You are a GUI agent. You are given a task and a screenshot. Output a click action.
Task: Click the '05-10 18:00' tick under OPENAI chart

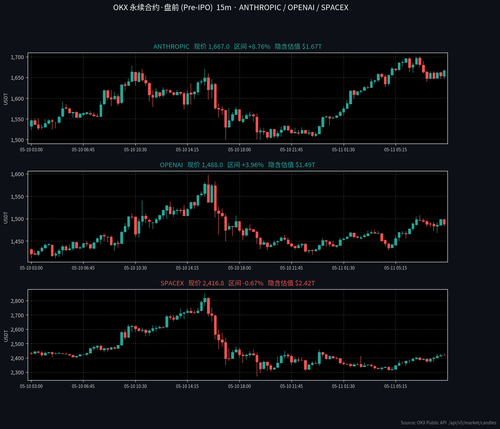239,268
